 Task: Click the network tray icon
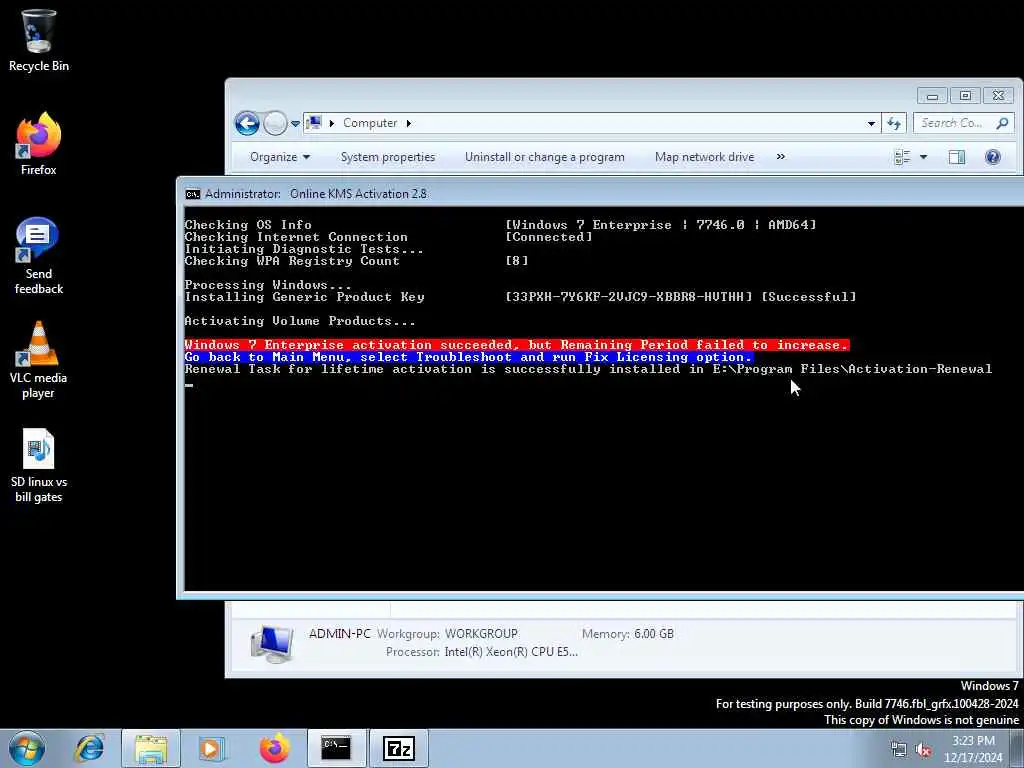point(899,750)
